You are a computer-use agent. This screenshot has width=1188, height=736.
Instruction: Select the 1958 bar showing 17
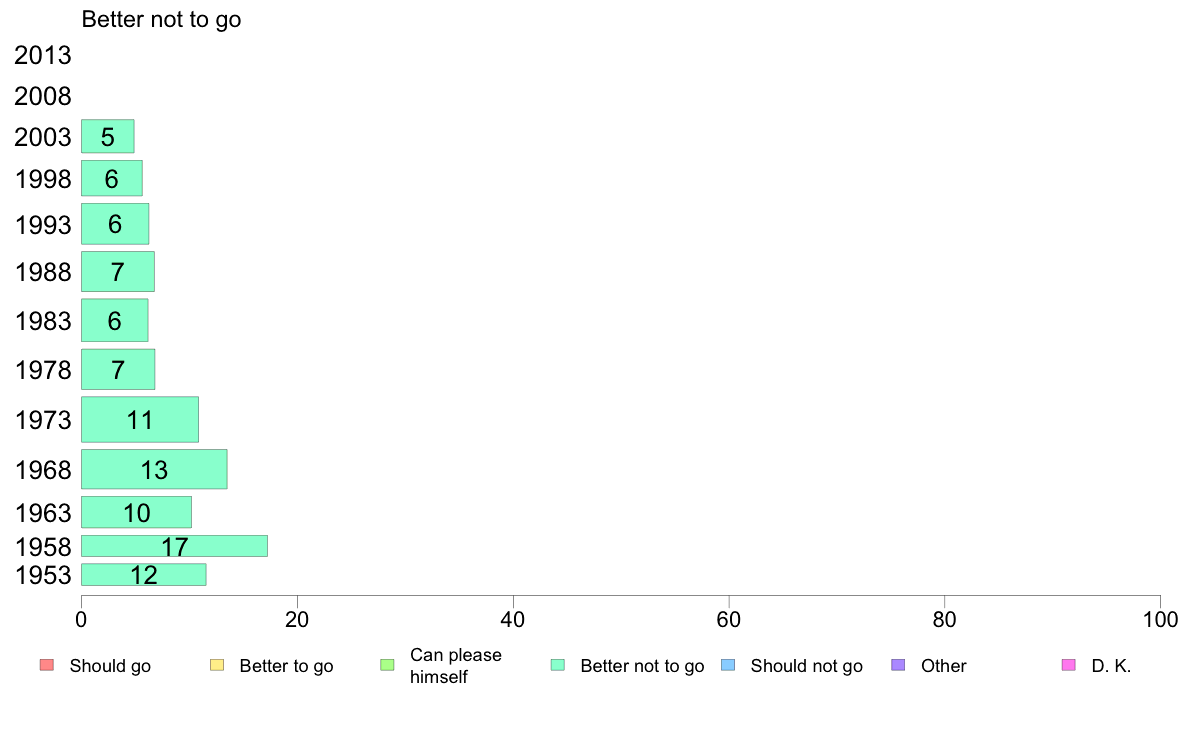pos(174,546)
